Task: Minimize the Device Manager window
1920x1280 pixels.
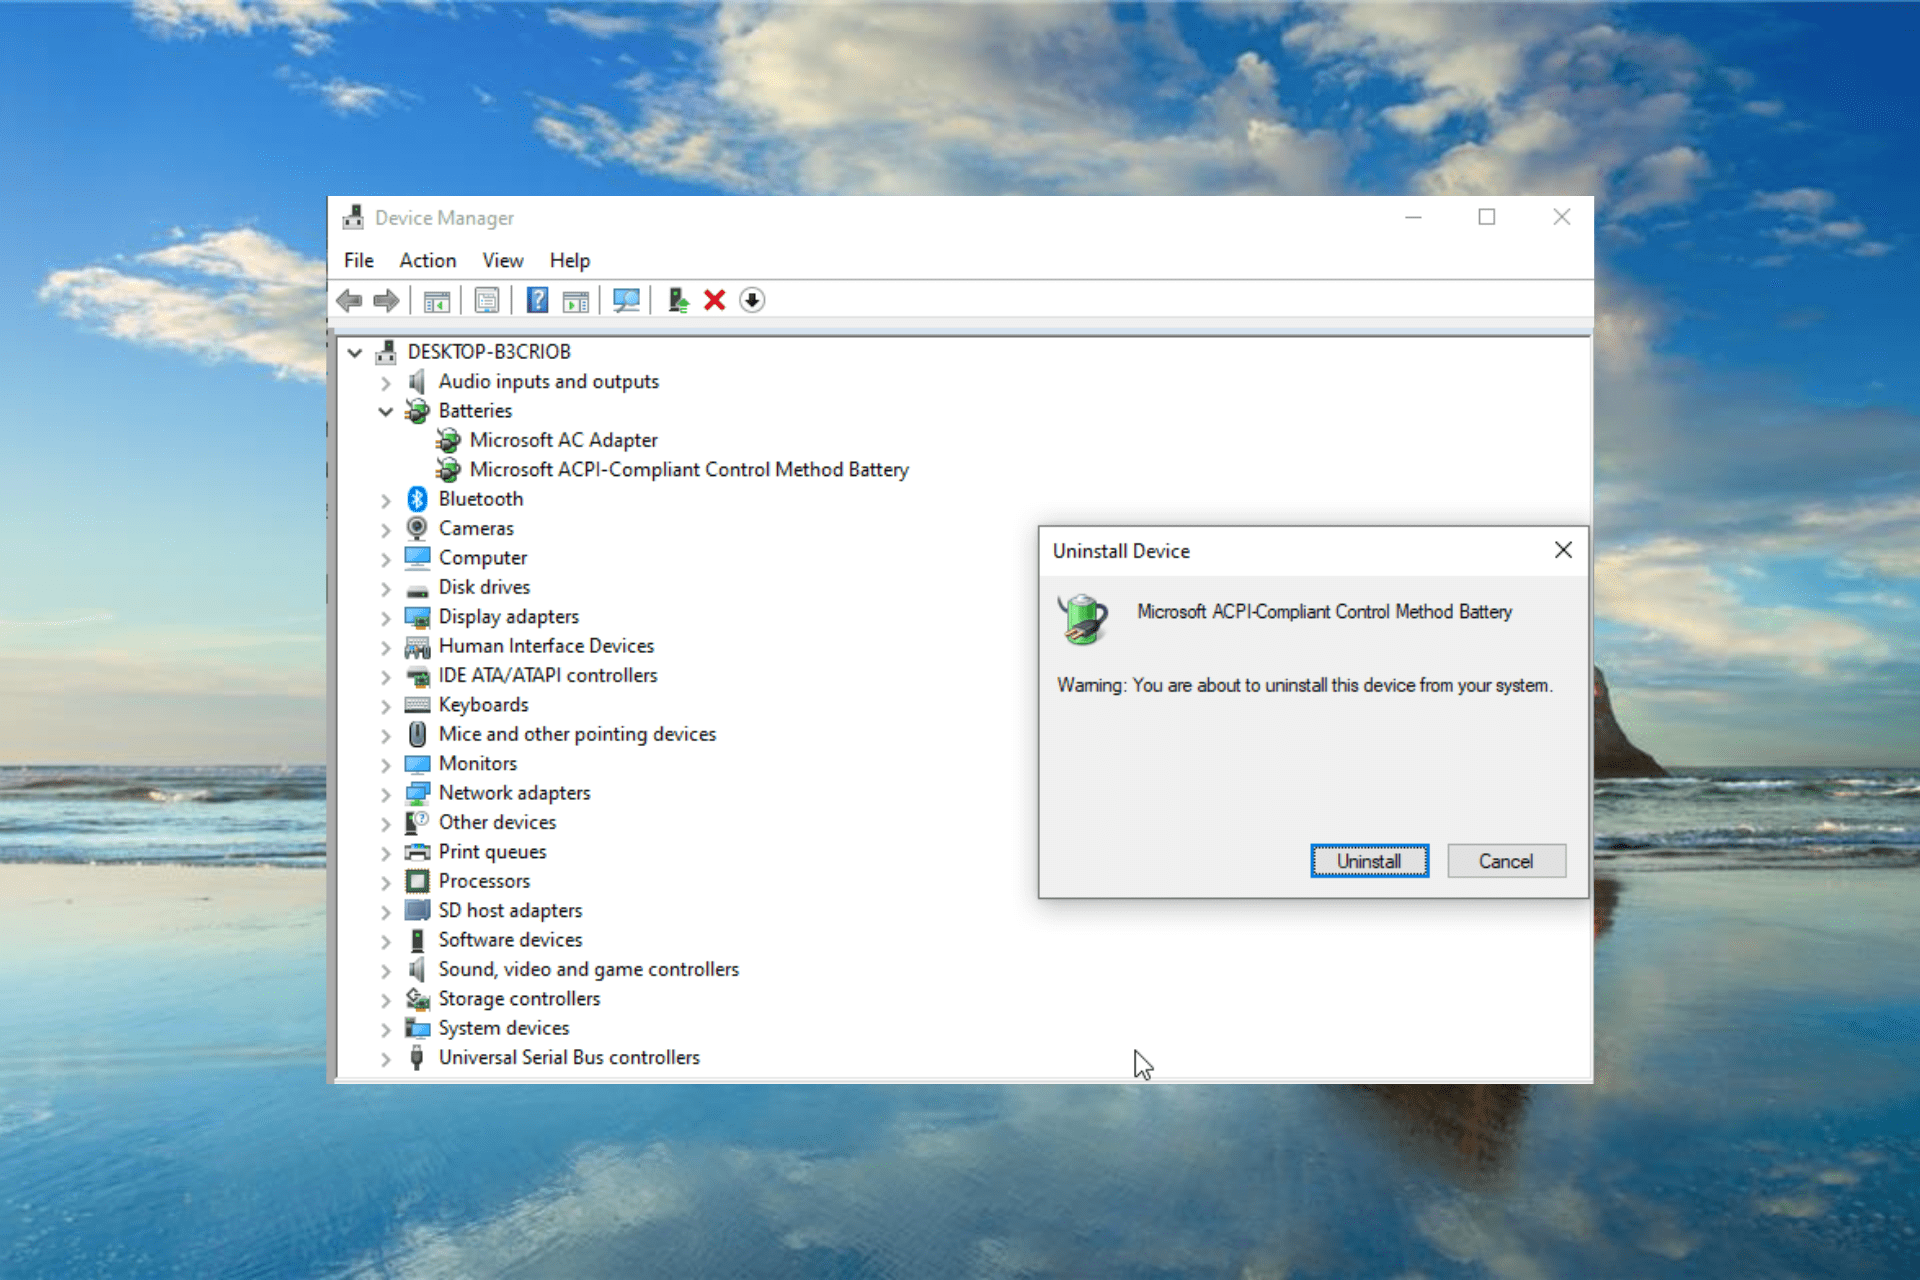Action: pos(1413,217)
